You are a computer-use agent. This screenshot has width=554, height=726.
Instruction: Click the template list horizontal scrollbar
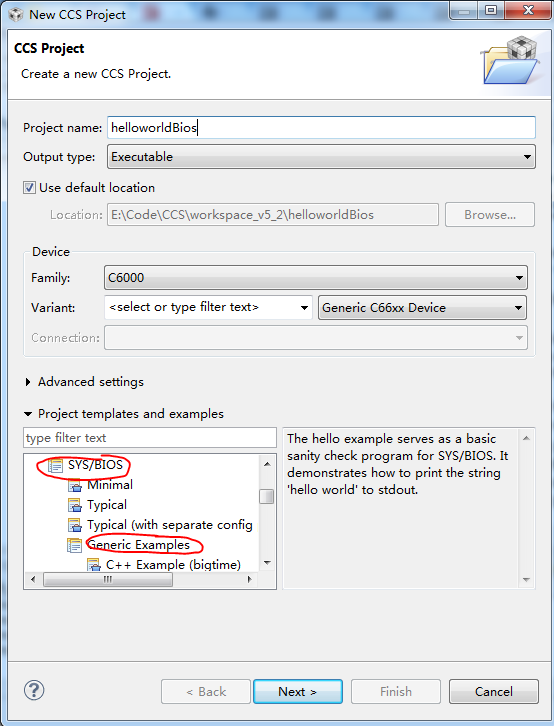click(x=141, y=579)
